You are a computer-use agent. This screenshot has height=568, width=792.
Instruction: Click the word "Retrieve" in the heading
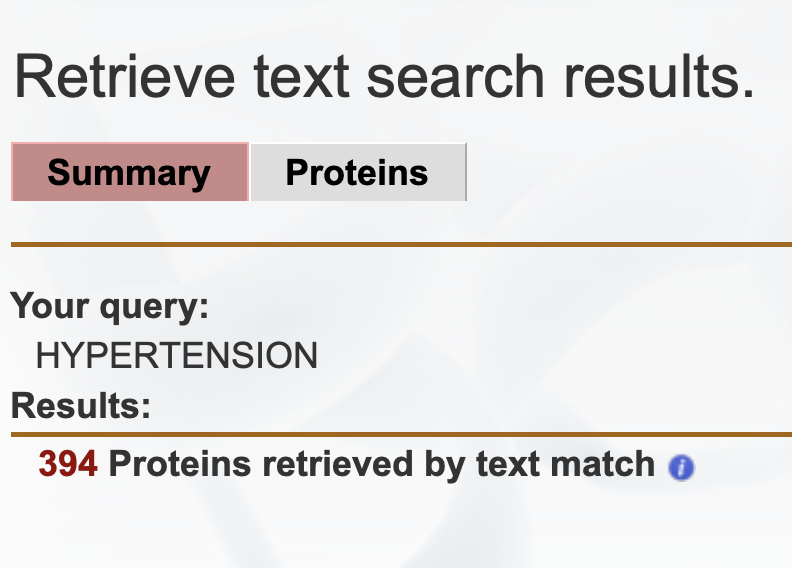point(124,78)
